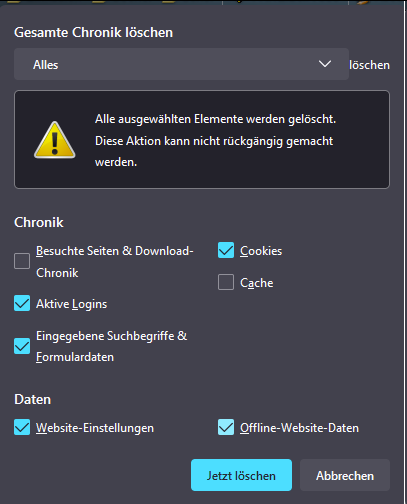The image size is (407, 504).
Task: Enable "Besuchte Seiten & Download-Chronik" checkbox
Action: [x=22, y=261]
